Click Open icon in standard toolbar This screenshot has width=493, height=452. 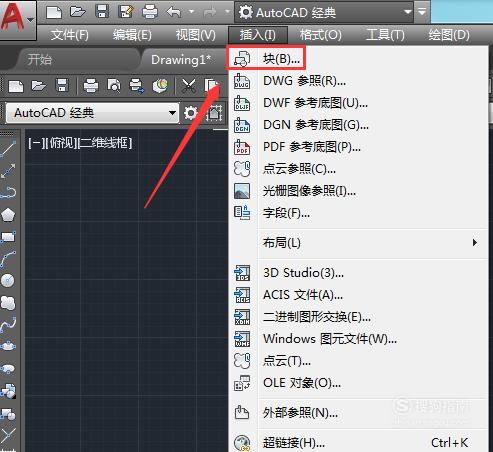(x=39, y=86)
